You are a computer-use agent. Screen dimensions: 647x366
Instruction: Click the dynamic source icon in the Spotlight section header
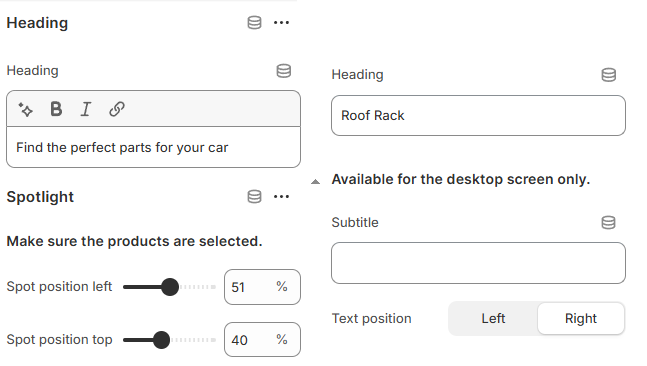[x=254, y=197]
